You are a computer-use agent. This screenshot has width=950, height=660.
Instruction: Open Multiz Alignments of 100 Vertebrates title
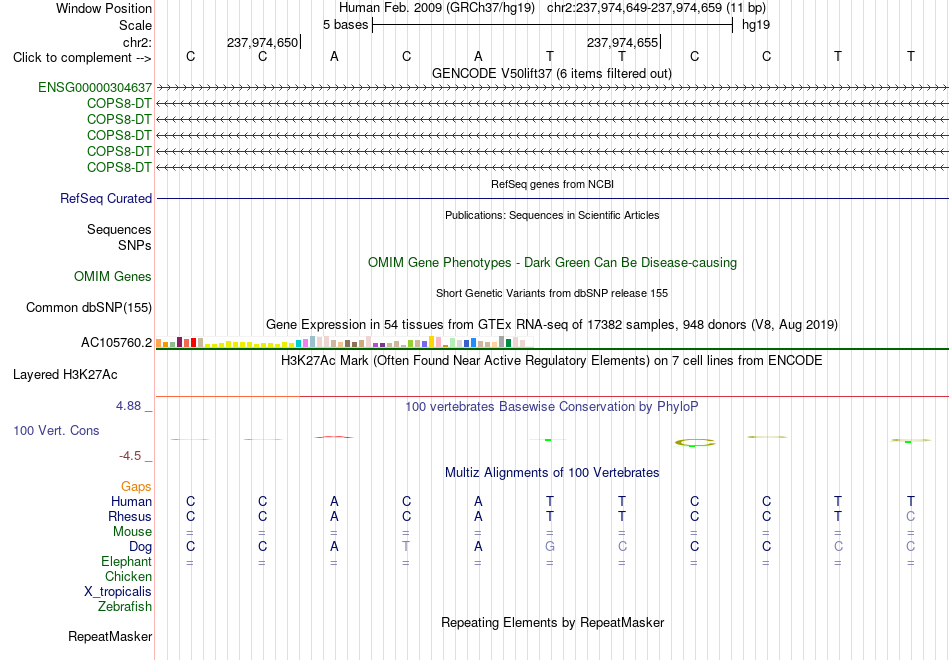pyautogui.click(x=552, y=473)
